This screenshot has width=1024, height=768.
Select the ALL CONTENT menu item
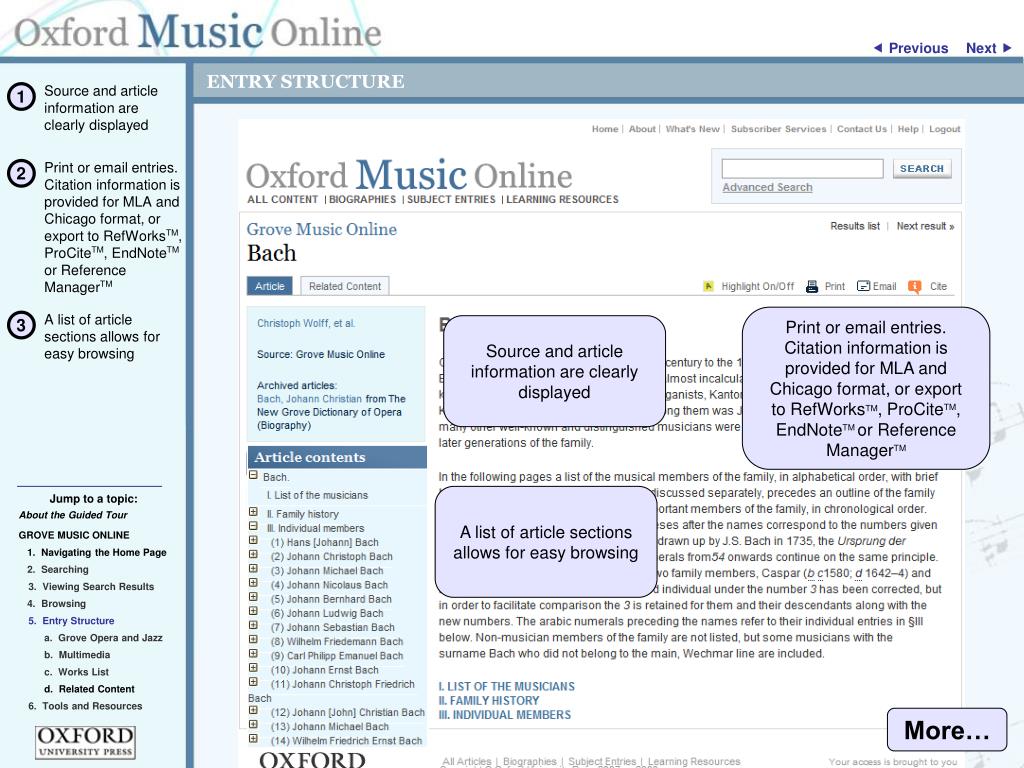tap(282, 199)
